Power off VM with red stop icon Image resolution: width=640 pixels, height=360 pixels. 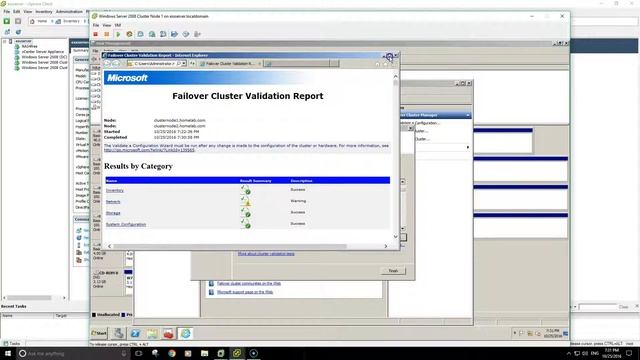click(x=96, y=34)
